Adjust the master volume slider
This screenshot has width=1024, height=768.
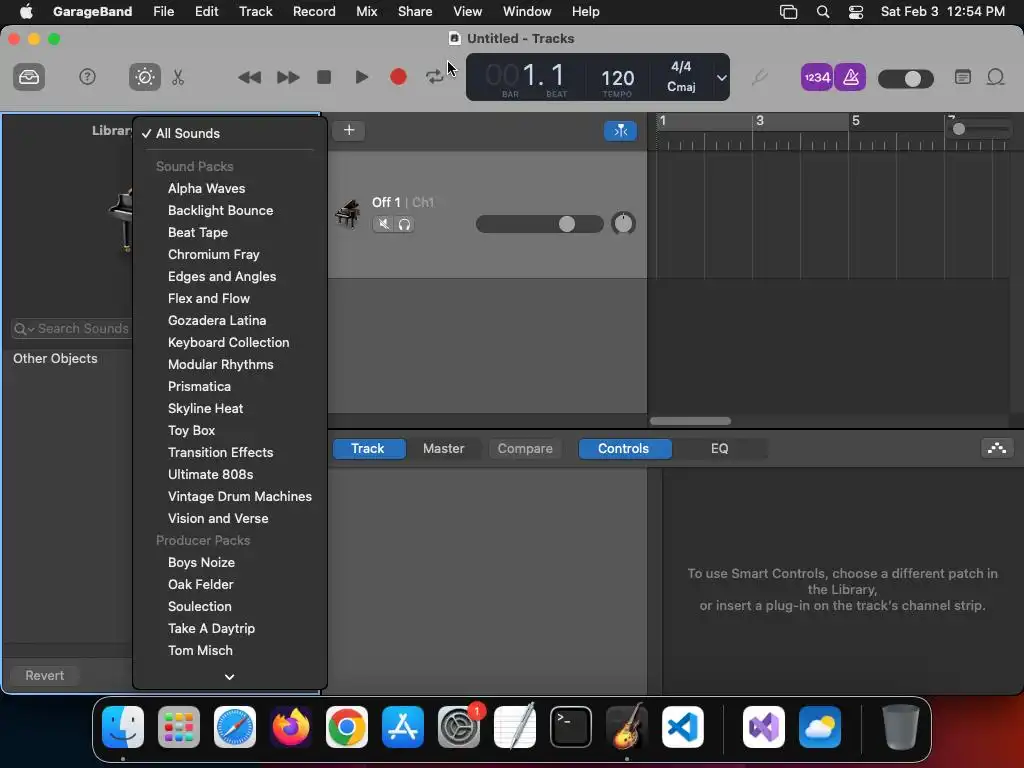tap(905, 79)
